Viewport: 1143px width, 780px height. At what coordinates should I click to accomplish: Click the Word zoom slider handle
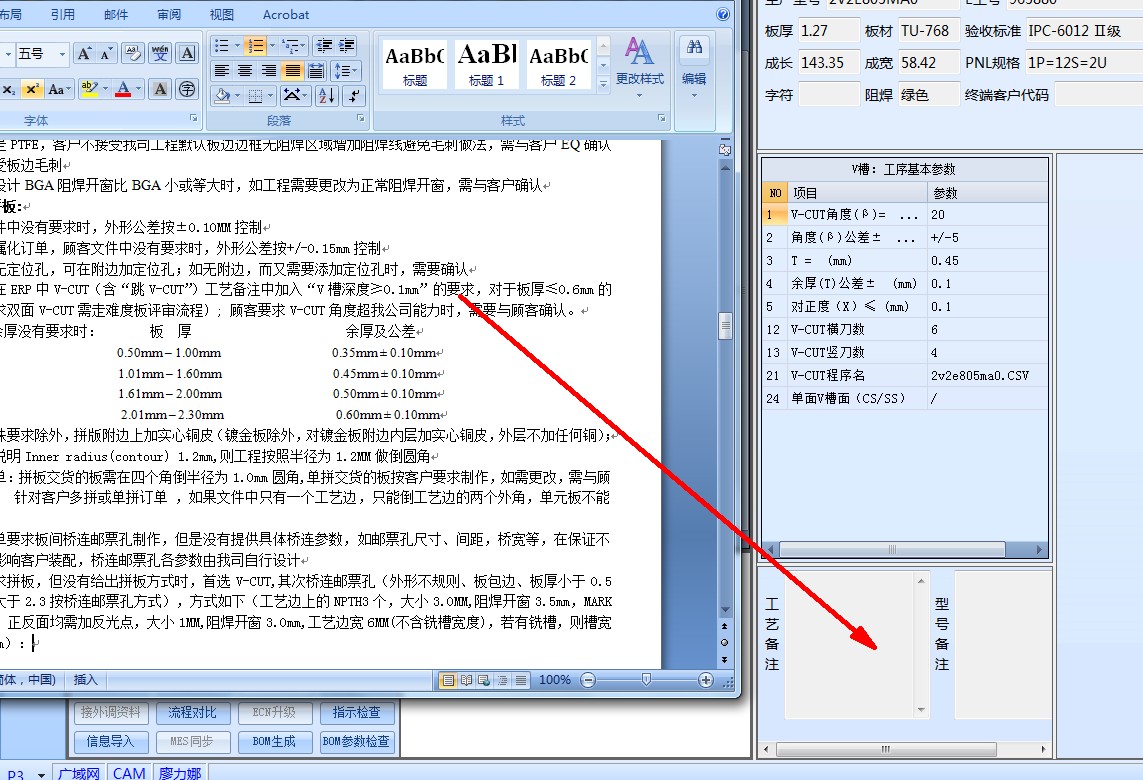646,679
